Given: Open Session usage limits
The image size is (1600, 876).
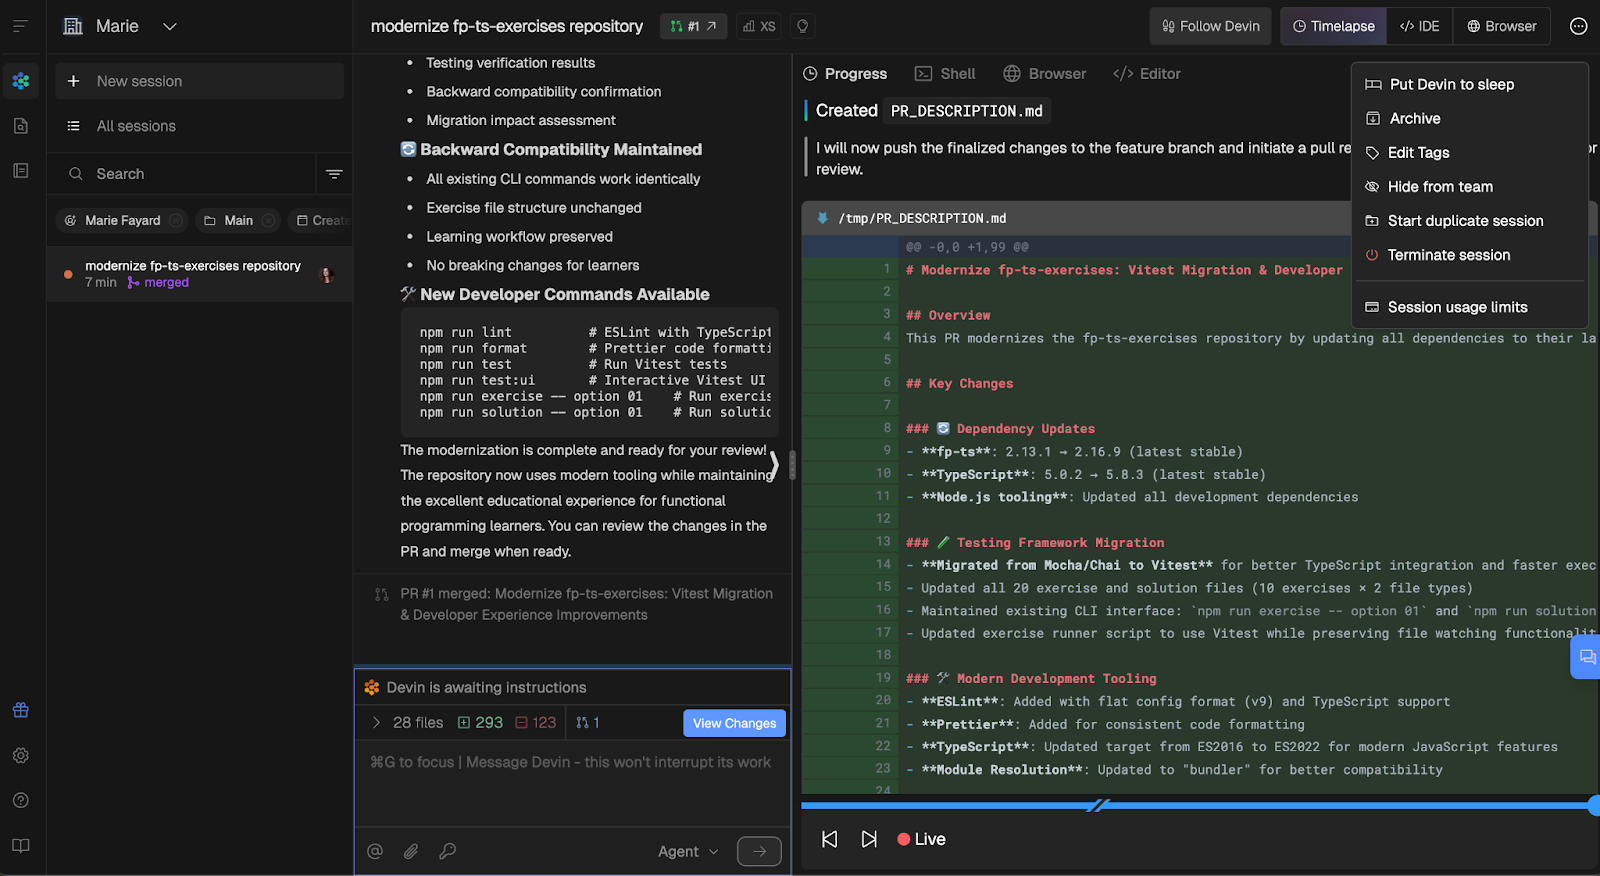Looking at the screenshot, I should coord(1470,307).
